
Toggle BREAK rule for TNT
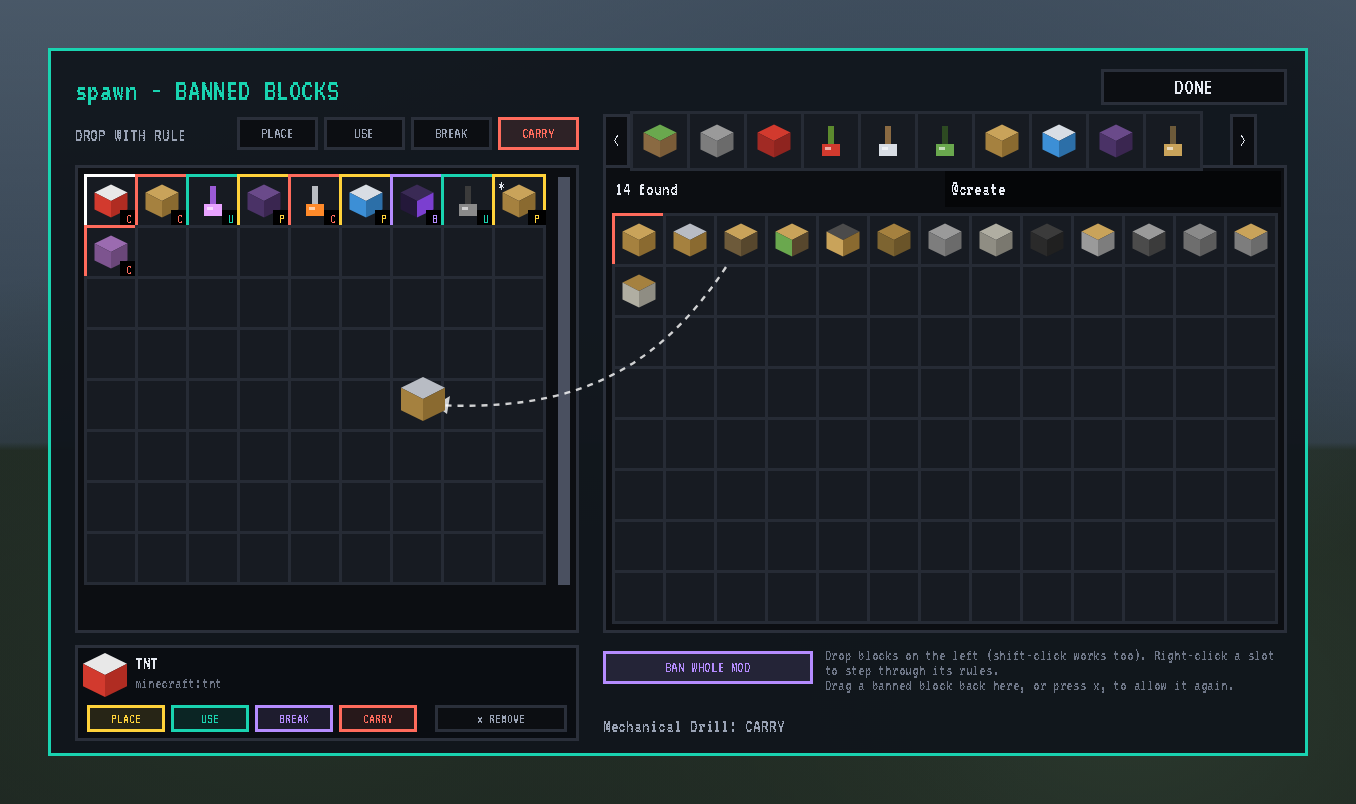[294, 719]
